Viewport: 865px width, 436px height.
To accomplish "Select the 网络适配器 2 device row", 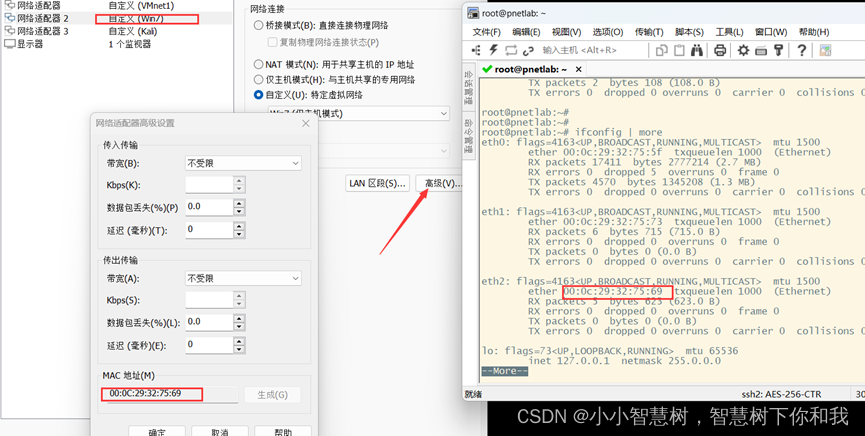I will (x=116, y=18).
